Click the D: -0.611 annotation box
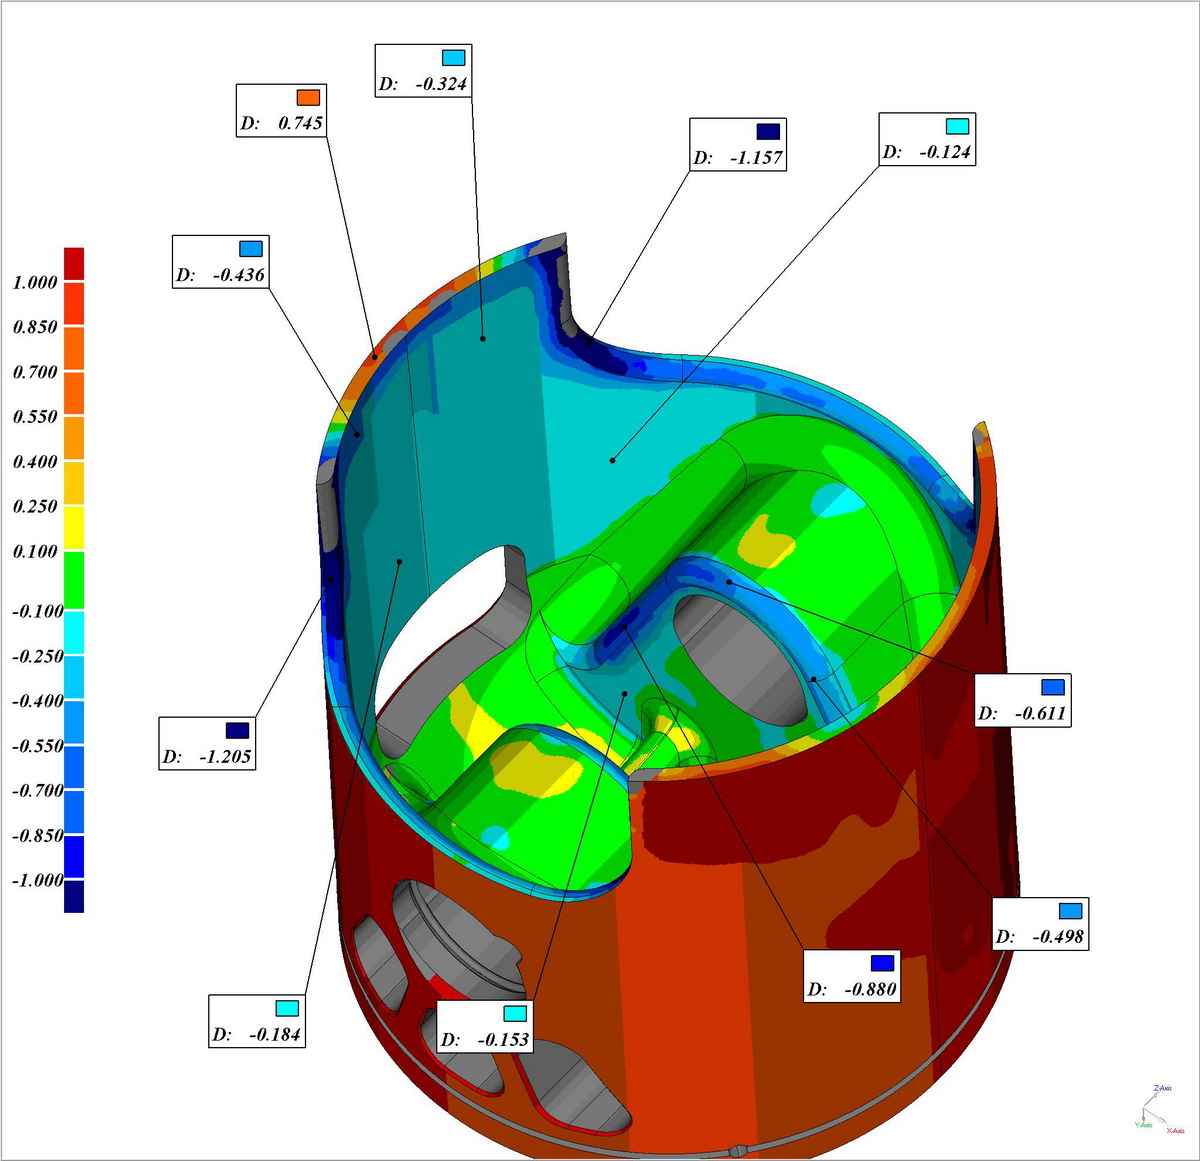The height and width of the screenshot is (1161, 1200). [1023, 700]
